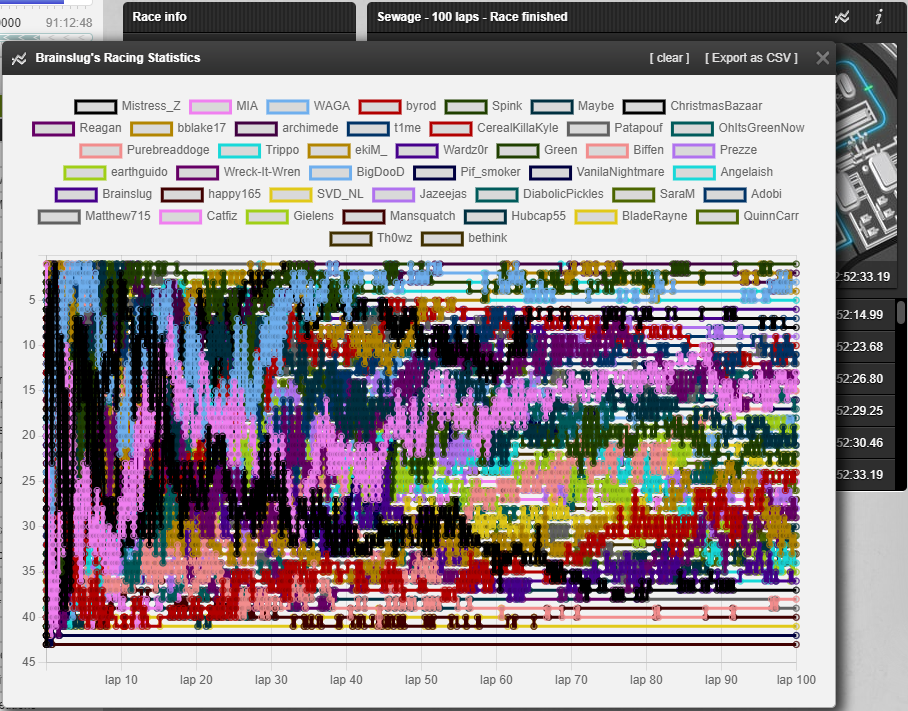Viewport: 908px width, 711px height.
Task: Click the info icon in race header
Action: (878, 17)
